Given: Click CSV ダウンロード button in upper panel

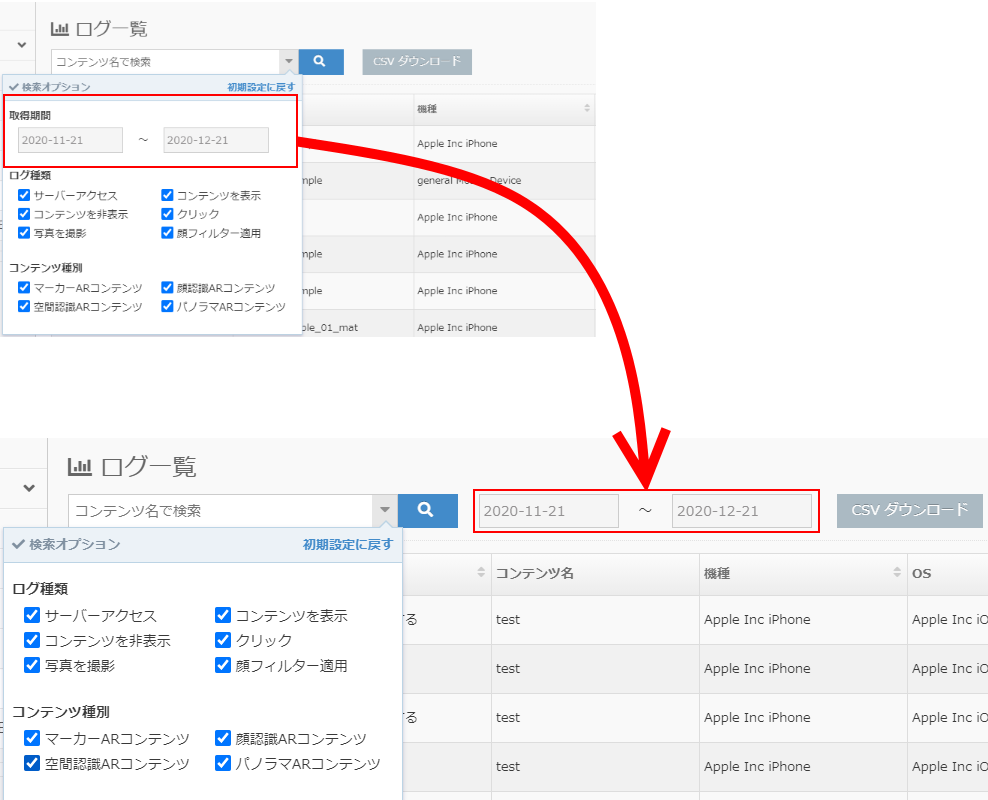Looking at the screenshot, I should click(x=417, y=62).
